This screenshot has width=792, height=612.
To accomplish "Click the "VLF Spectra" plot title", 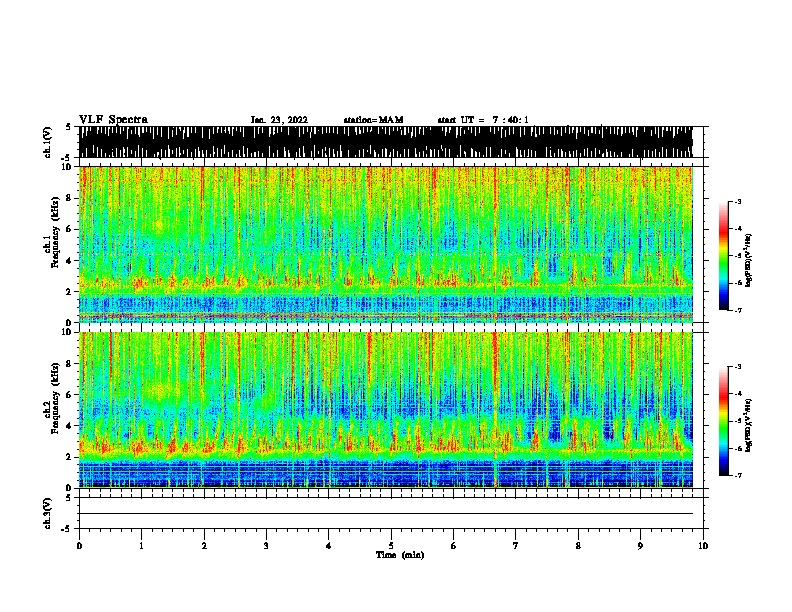I will pyautogui.click(x=113, y=120).
